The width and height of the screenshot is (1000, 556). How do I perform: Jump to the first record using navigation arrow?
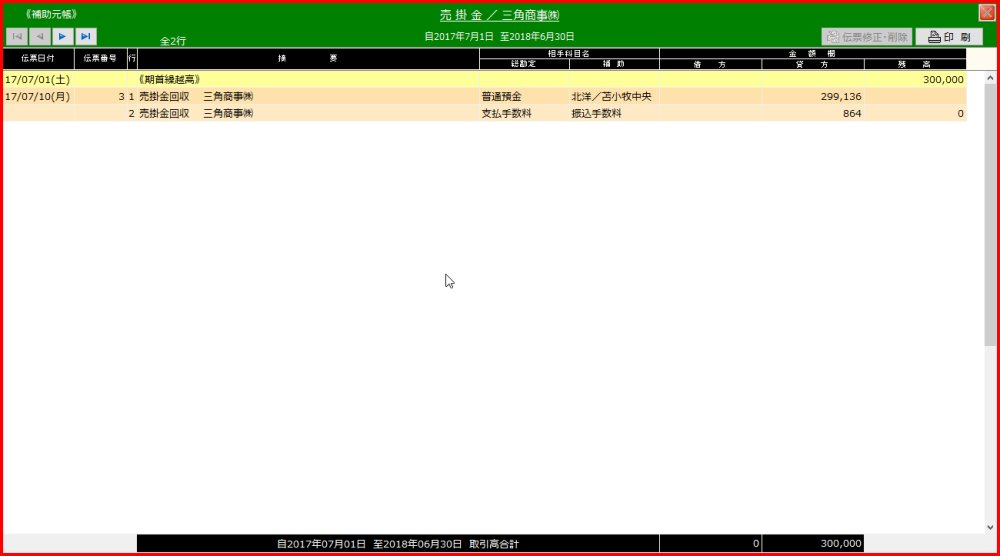tap(17, 37)
